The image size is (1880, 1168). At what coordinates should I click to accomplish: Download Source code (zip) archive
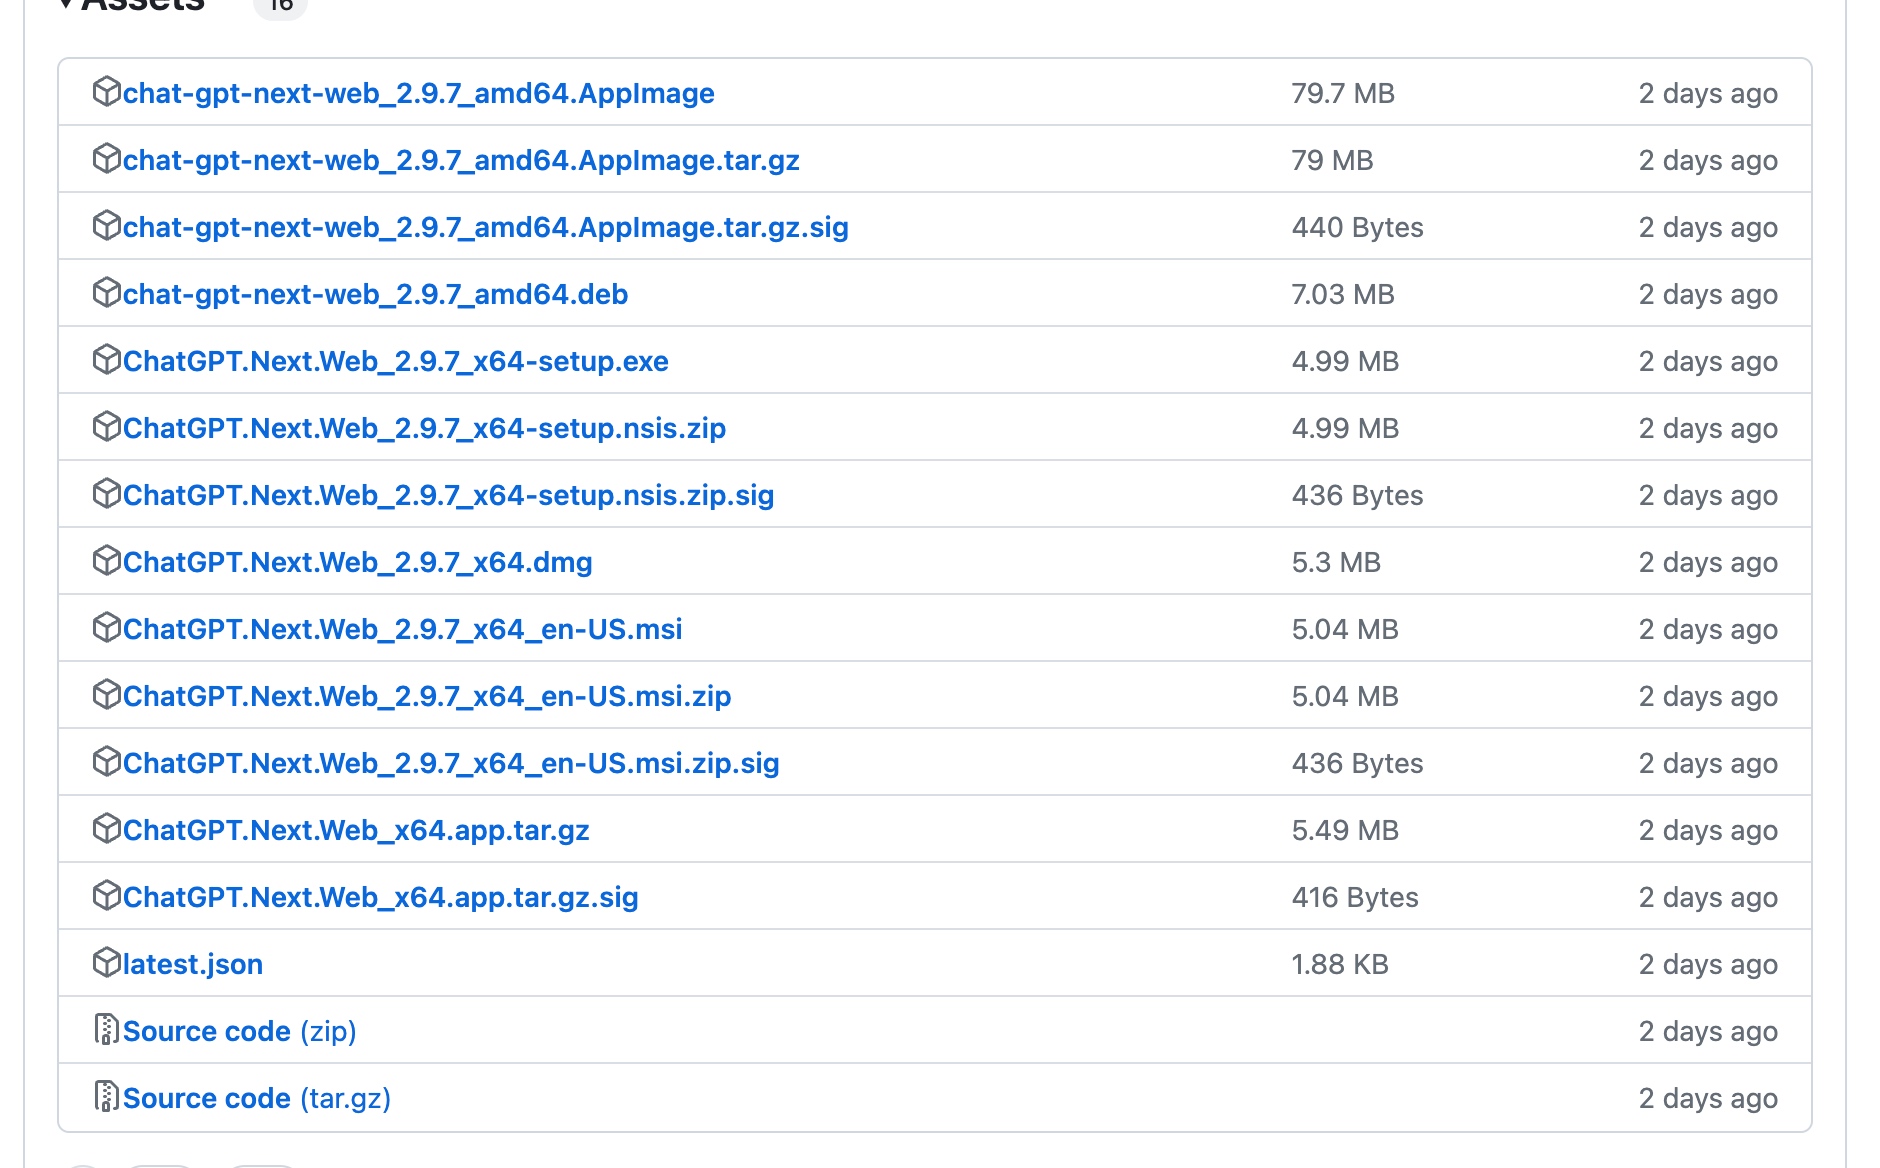pos(240,1031)
